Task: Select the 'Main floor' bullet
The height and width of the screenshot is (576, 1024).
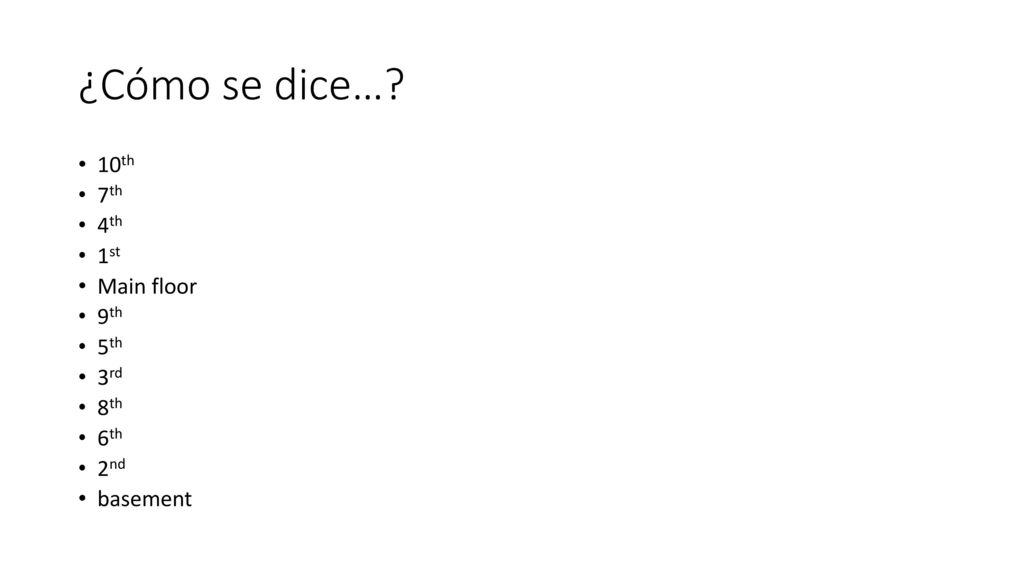Action: click(147, 286)
